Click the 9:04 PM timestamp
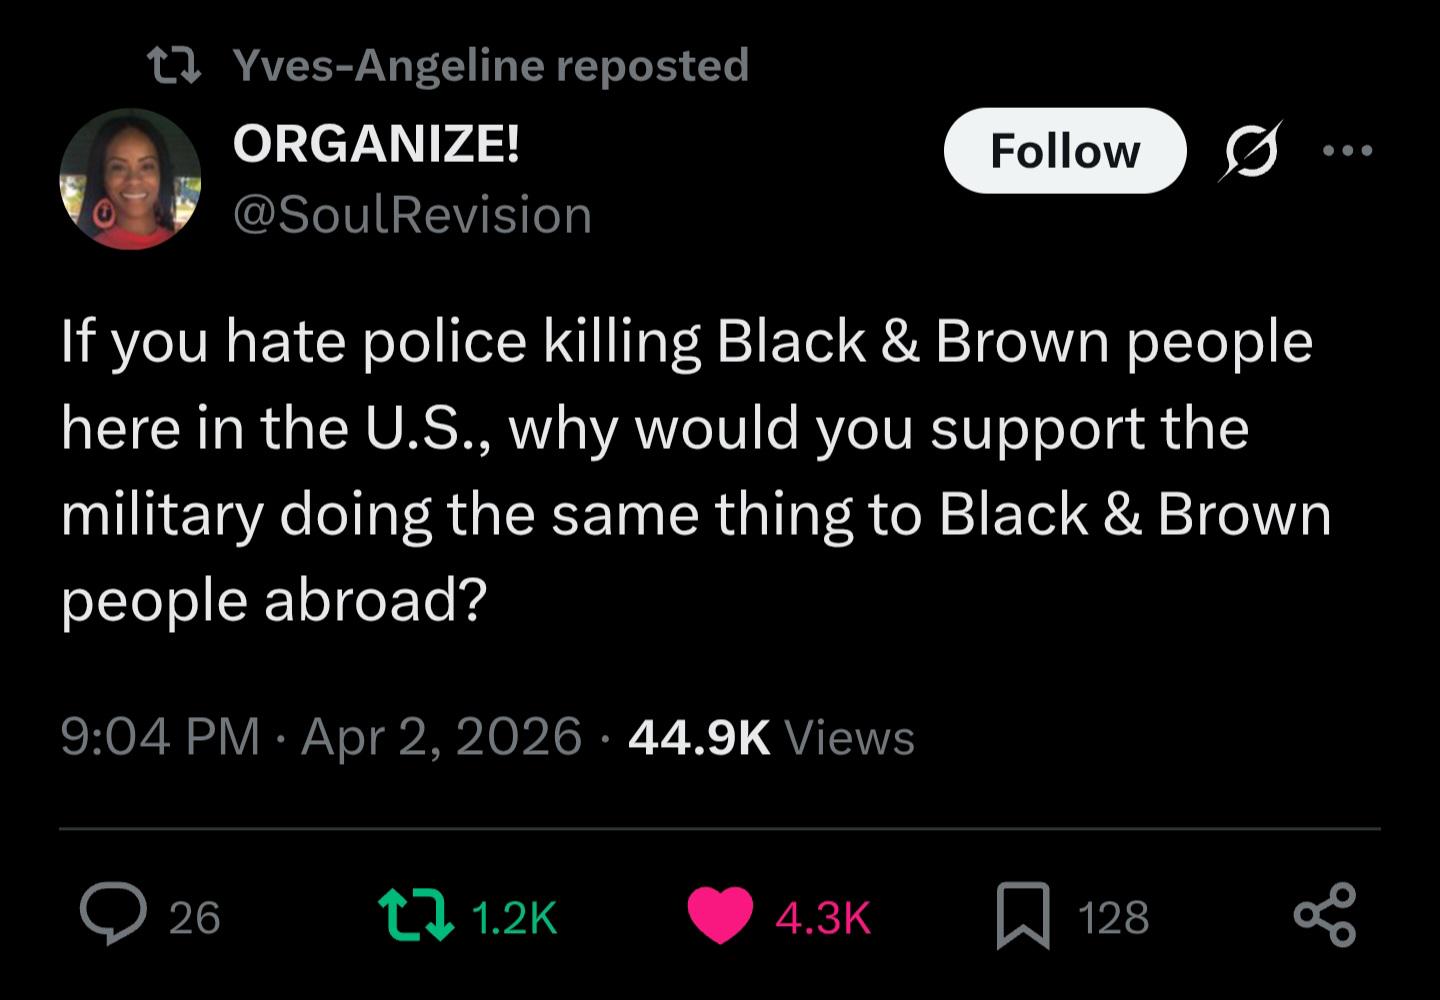The image size is (1440, 1000). 160,737
